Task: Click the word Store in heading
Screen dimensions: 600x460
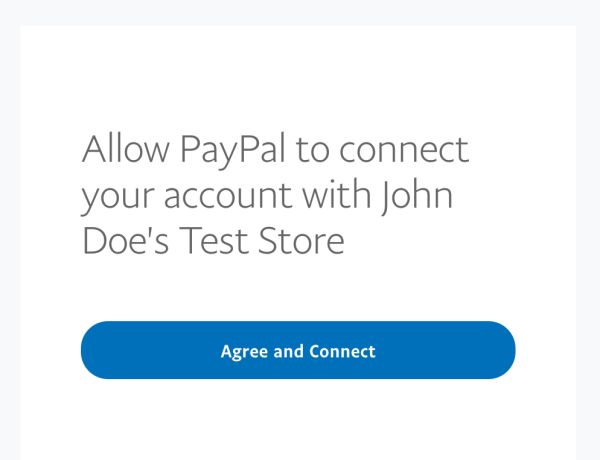Action: (x=302, y=241)
